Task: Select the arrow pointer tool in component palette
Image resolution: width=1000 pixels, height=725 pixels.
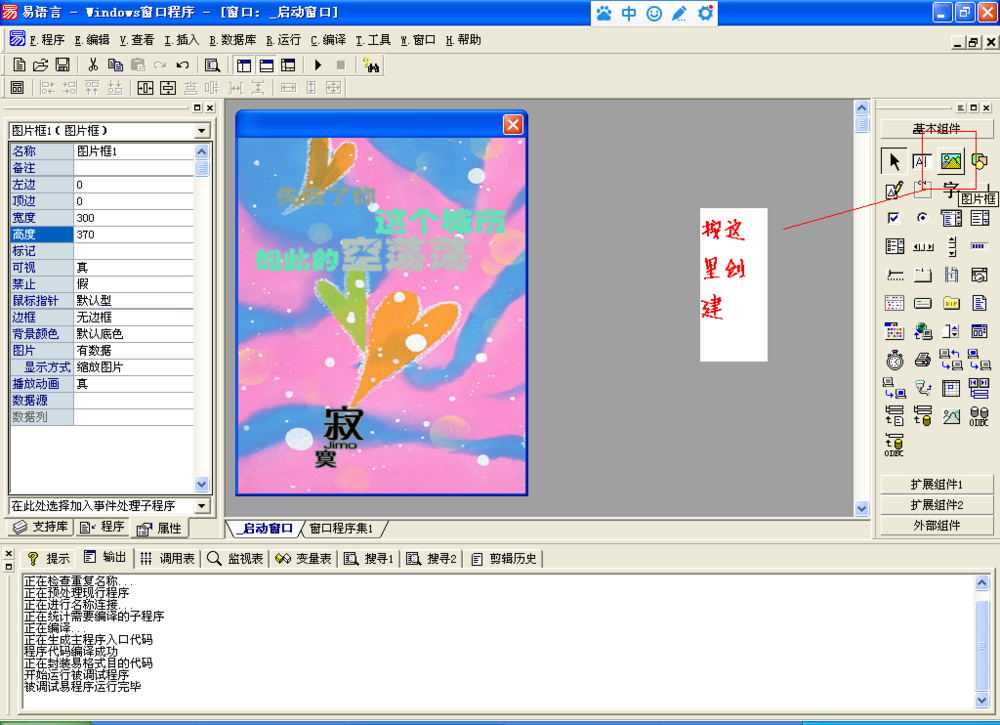Action: click(894, 161)
